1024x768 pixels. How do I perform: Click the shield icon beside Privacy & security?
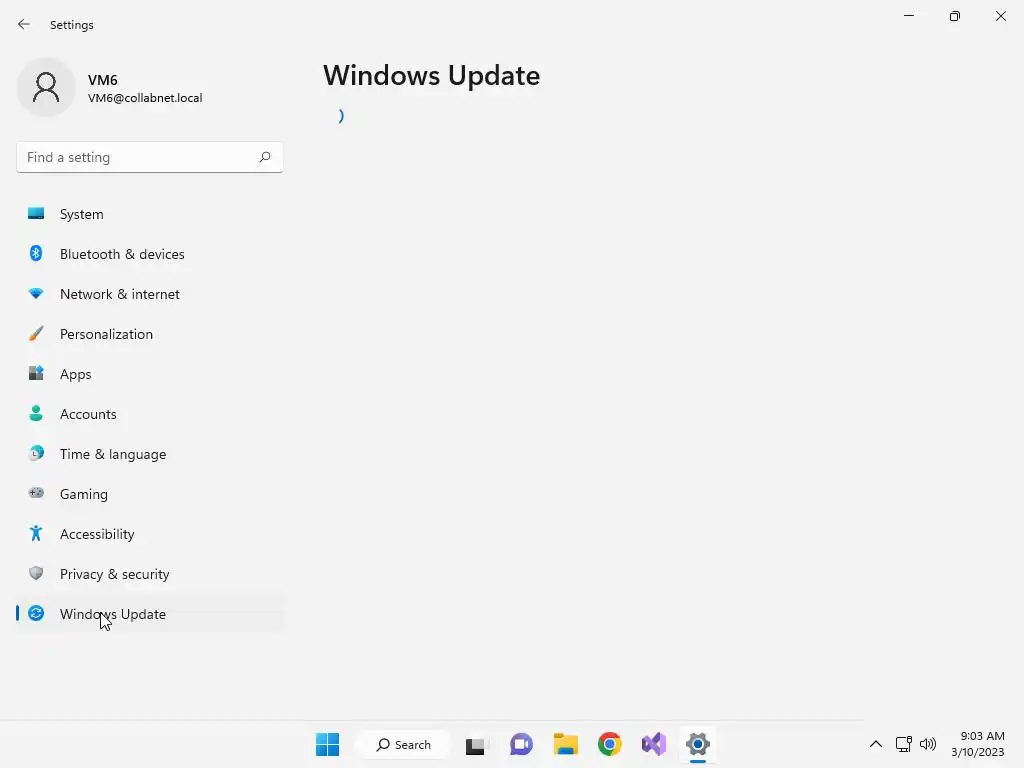(x=36, y=573)
